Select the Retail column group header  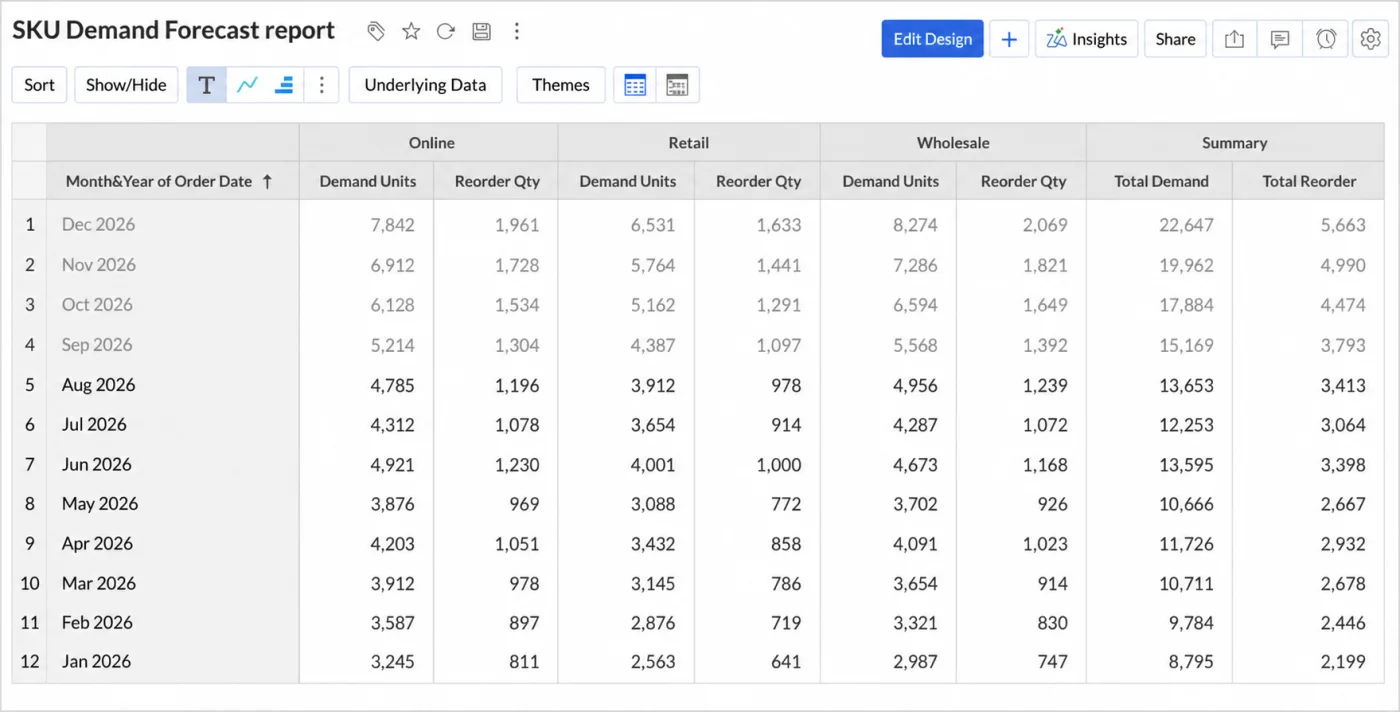(688, 143)
